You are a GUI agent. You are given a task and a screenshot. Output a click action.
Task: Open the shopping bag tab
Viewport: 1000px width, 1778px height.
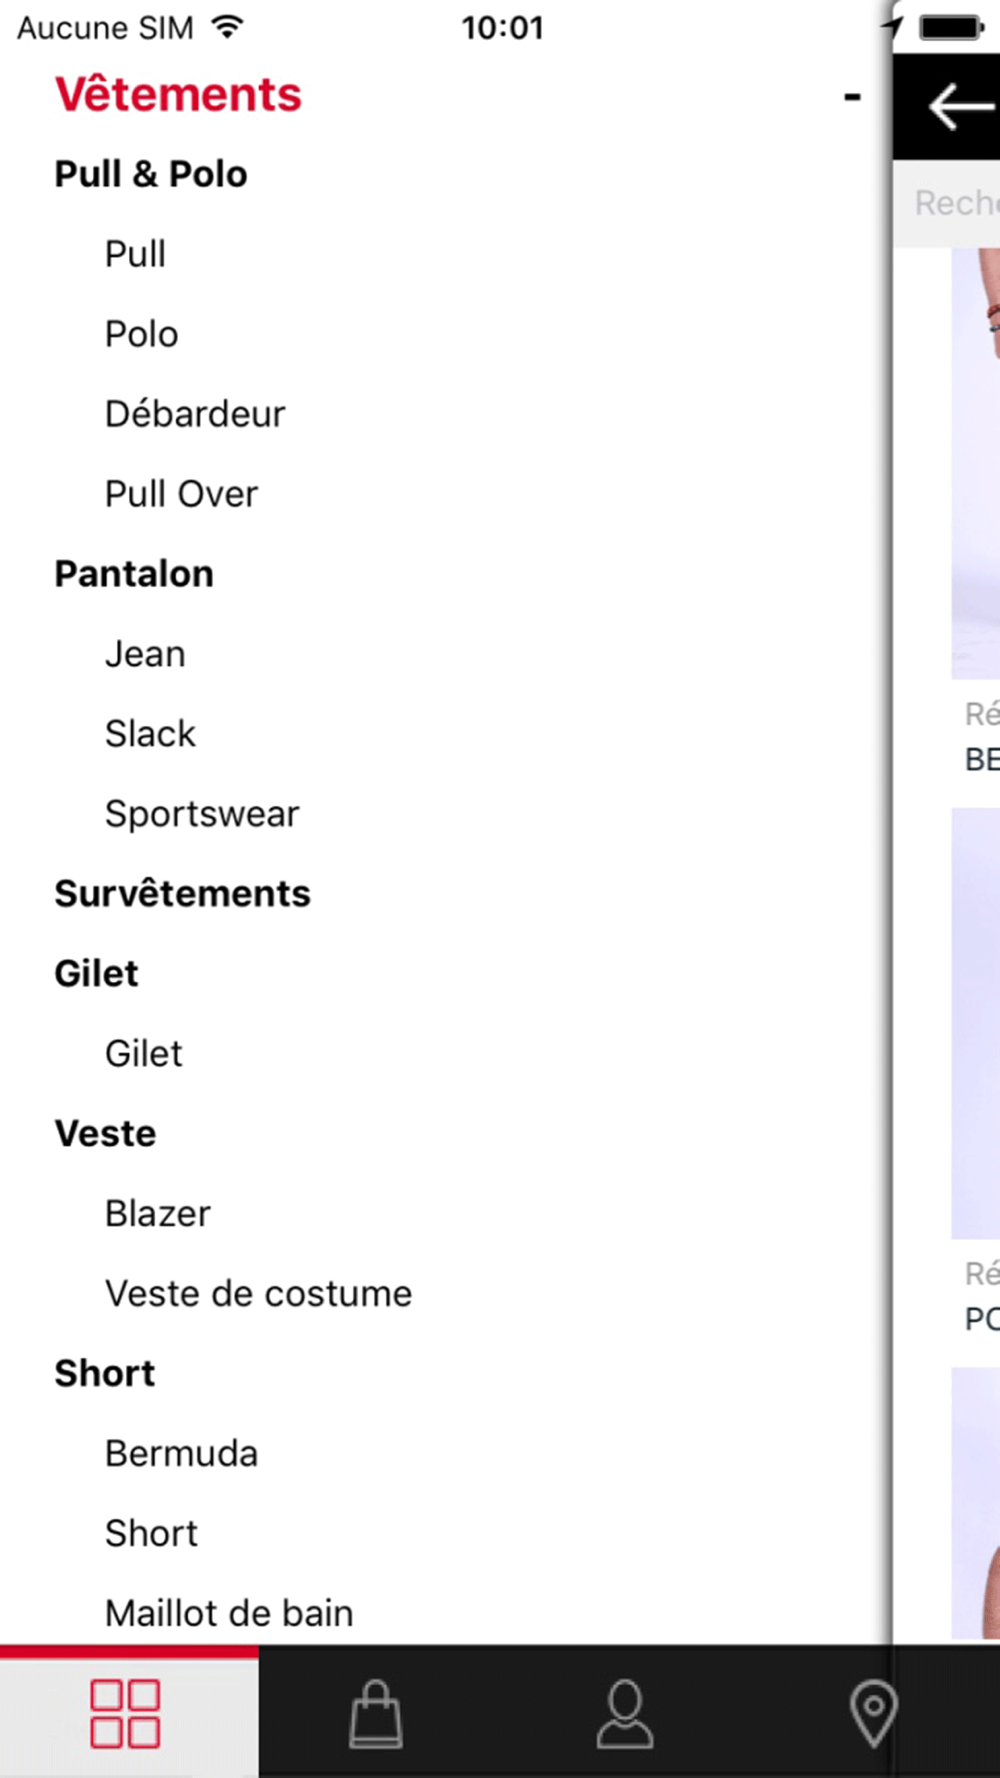[376, 1713]
